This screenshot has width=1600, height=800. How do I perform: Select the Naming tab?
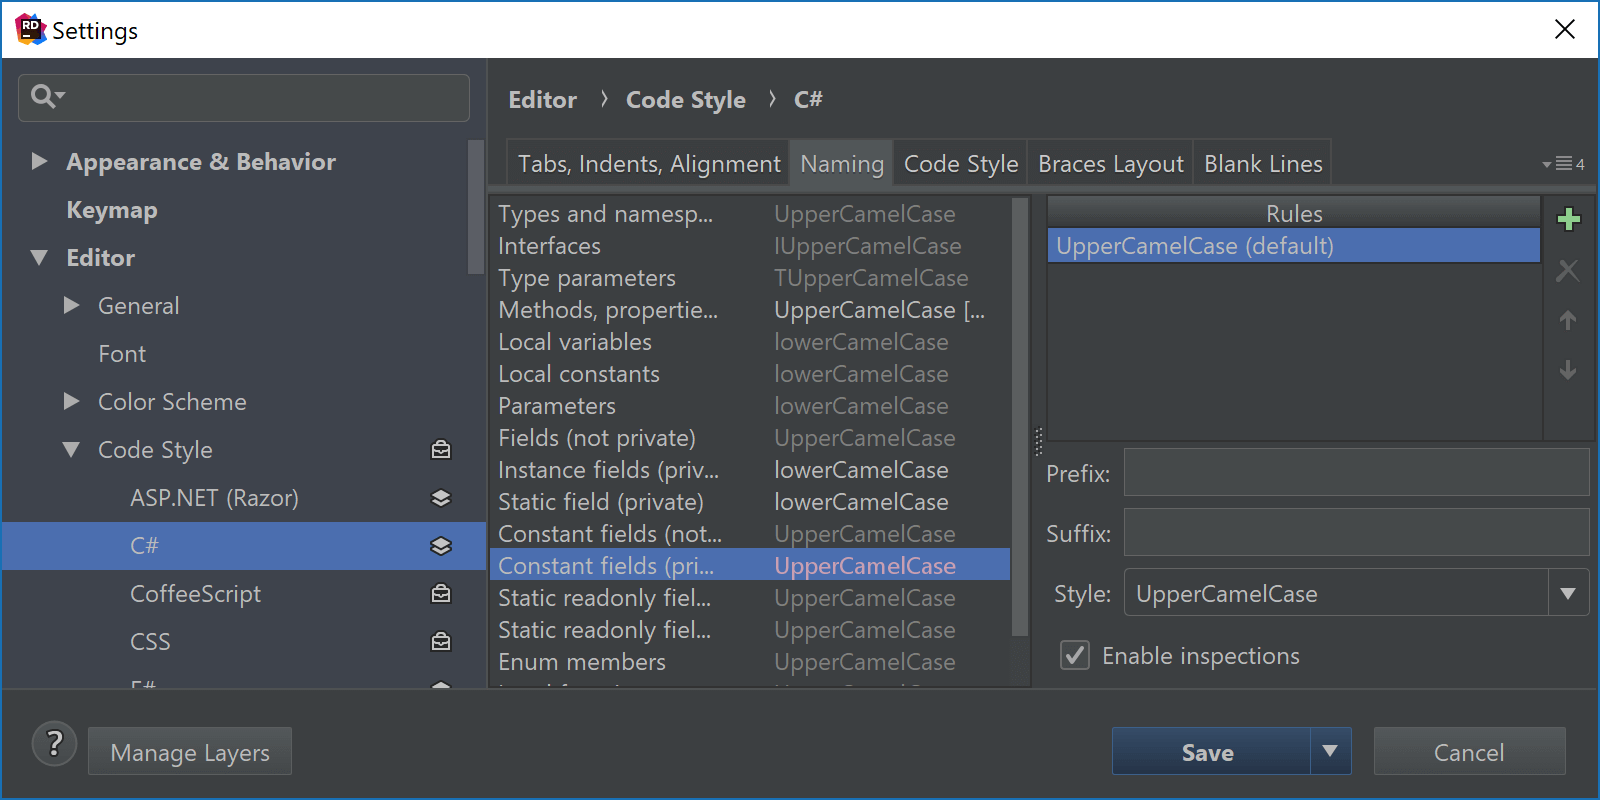(x=842, y=164)
